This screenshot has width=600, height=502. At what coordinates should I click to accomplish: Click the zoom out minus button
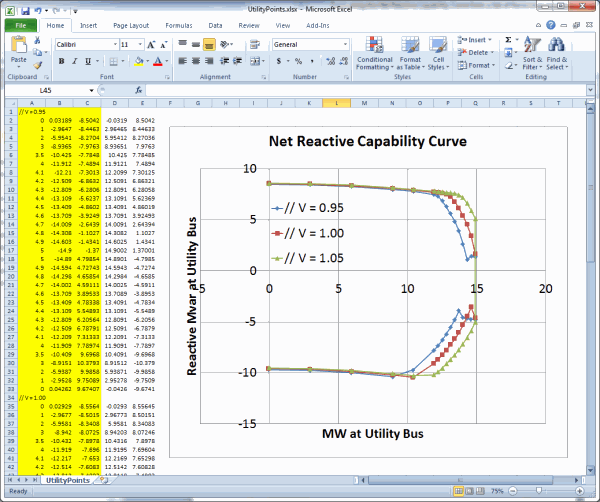(513, 491)
